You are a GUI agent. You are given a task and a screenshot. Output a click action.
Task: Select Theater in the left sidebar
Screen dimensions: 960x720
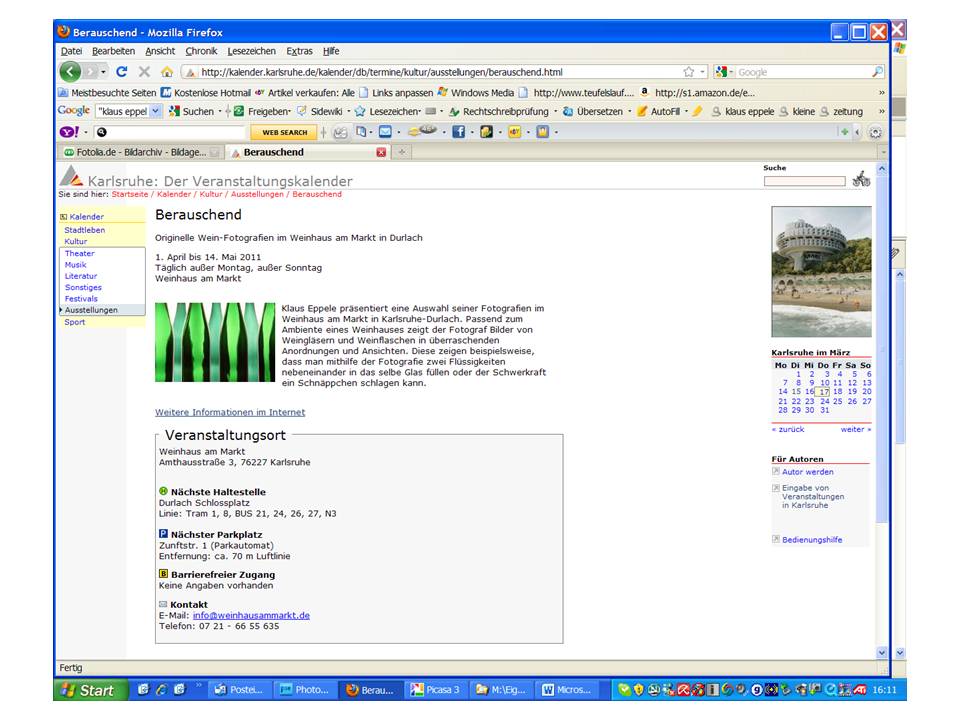(80, 253)
